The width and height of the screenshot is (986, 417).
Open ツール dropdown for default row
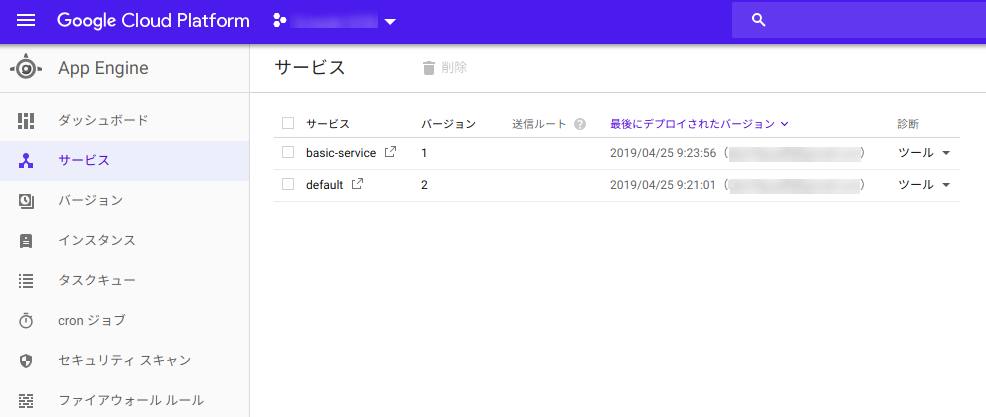pos(923,185)
